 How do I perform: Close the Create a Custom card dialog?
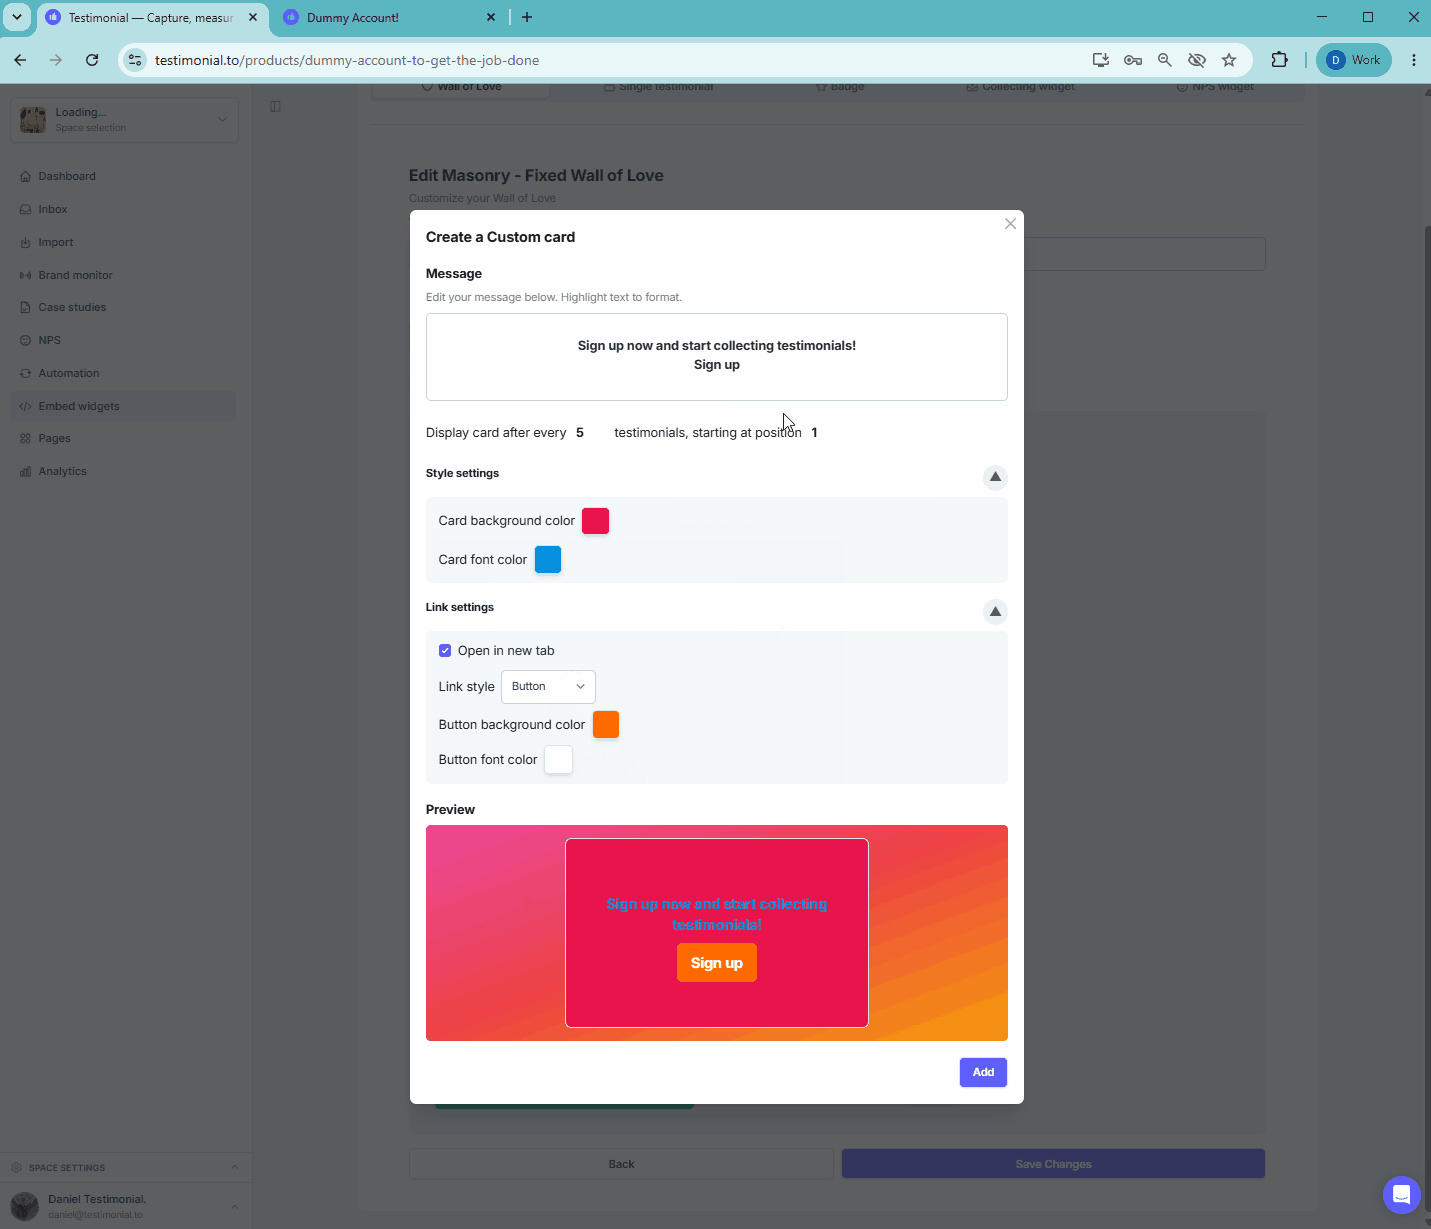(1010, 224)
